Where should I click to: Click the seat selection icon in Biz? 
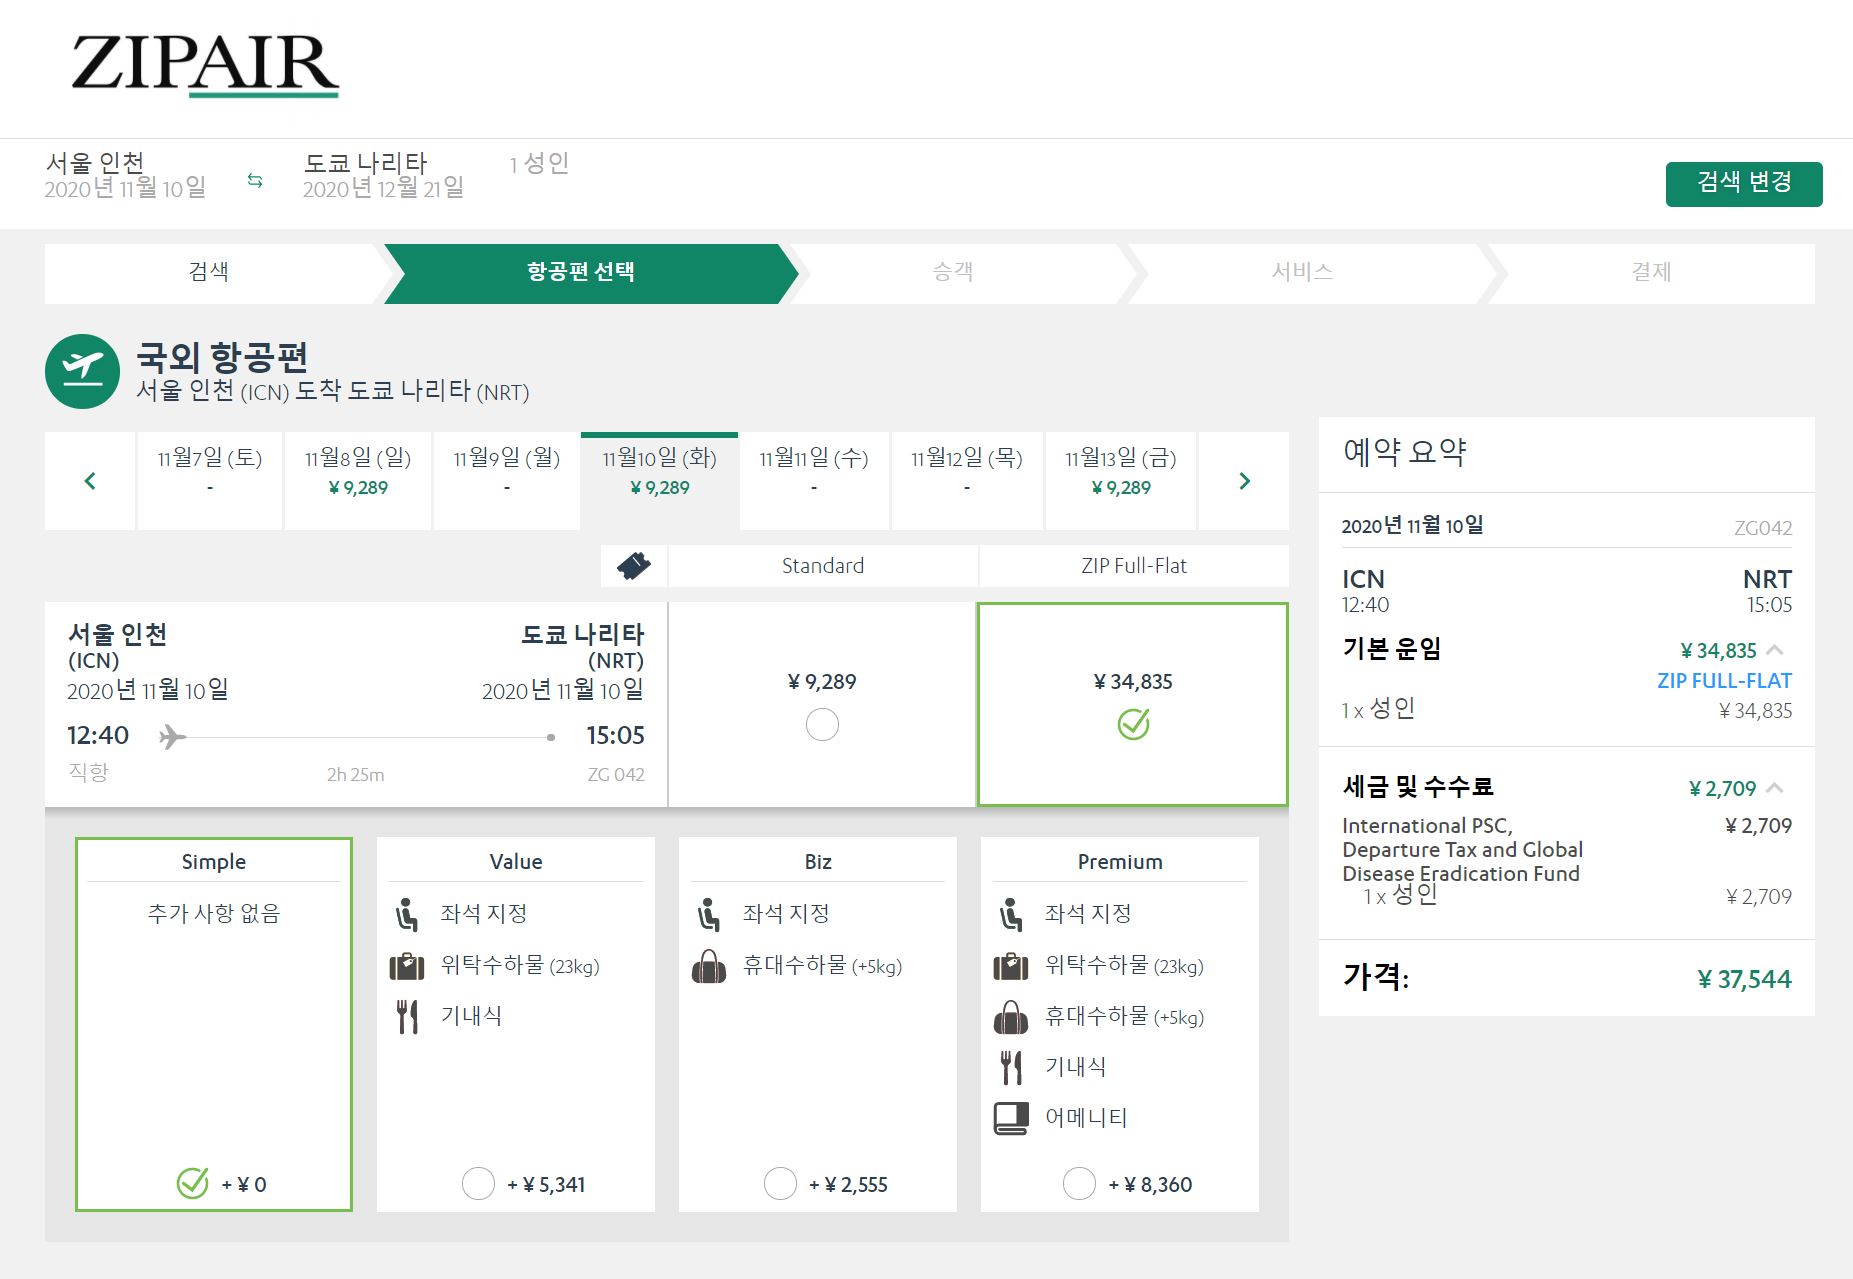click(708, 914)
